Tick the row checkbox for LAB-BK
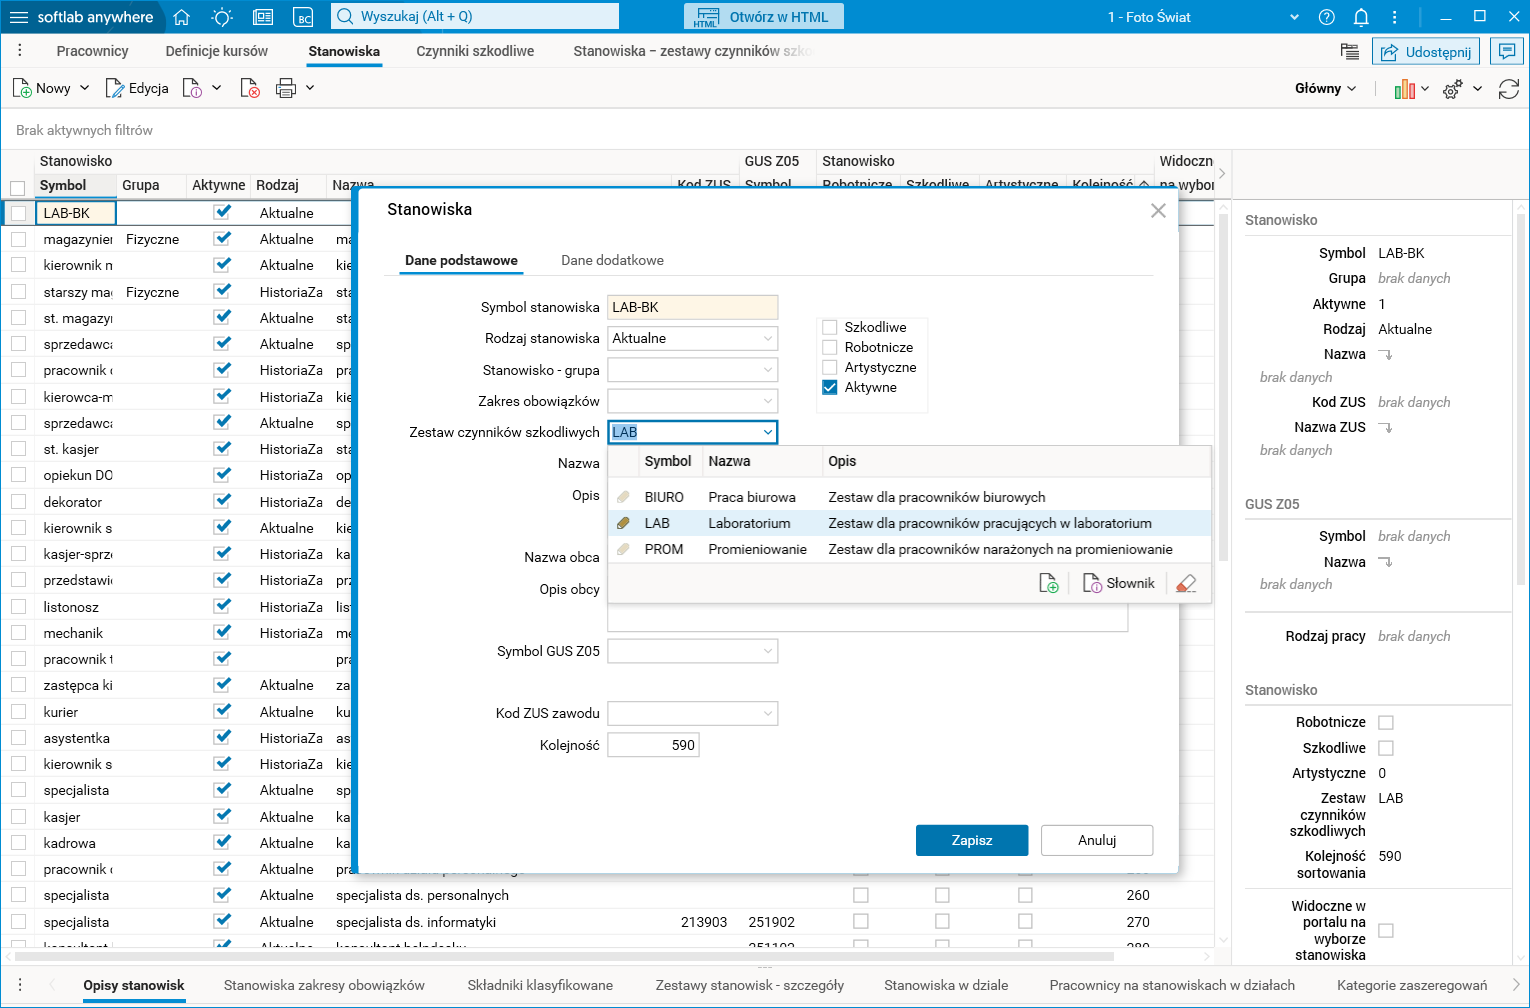Viewport: 1530px width, 1008px height. (x=18, y=213)
